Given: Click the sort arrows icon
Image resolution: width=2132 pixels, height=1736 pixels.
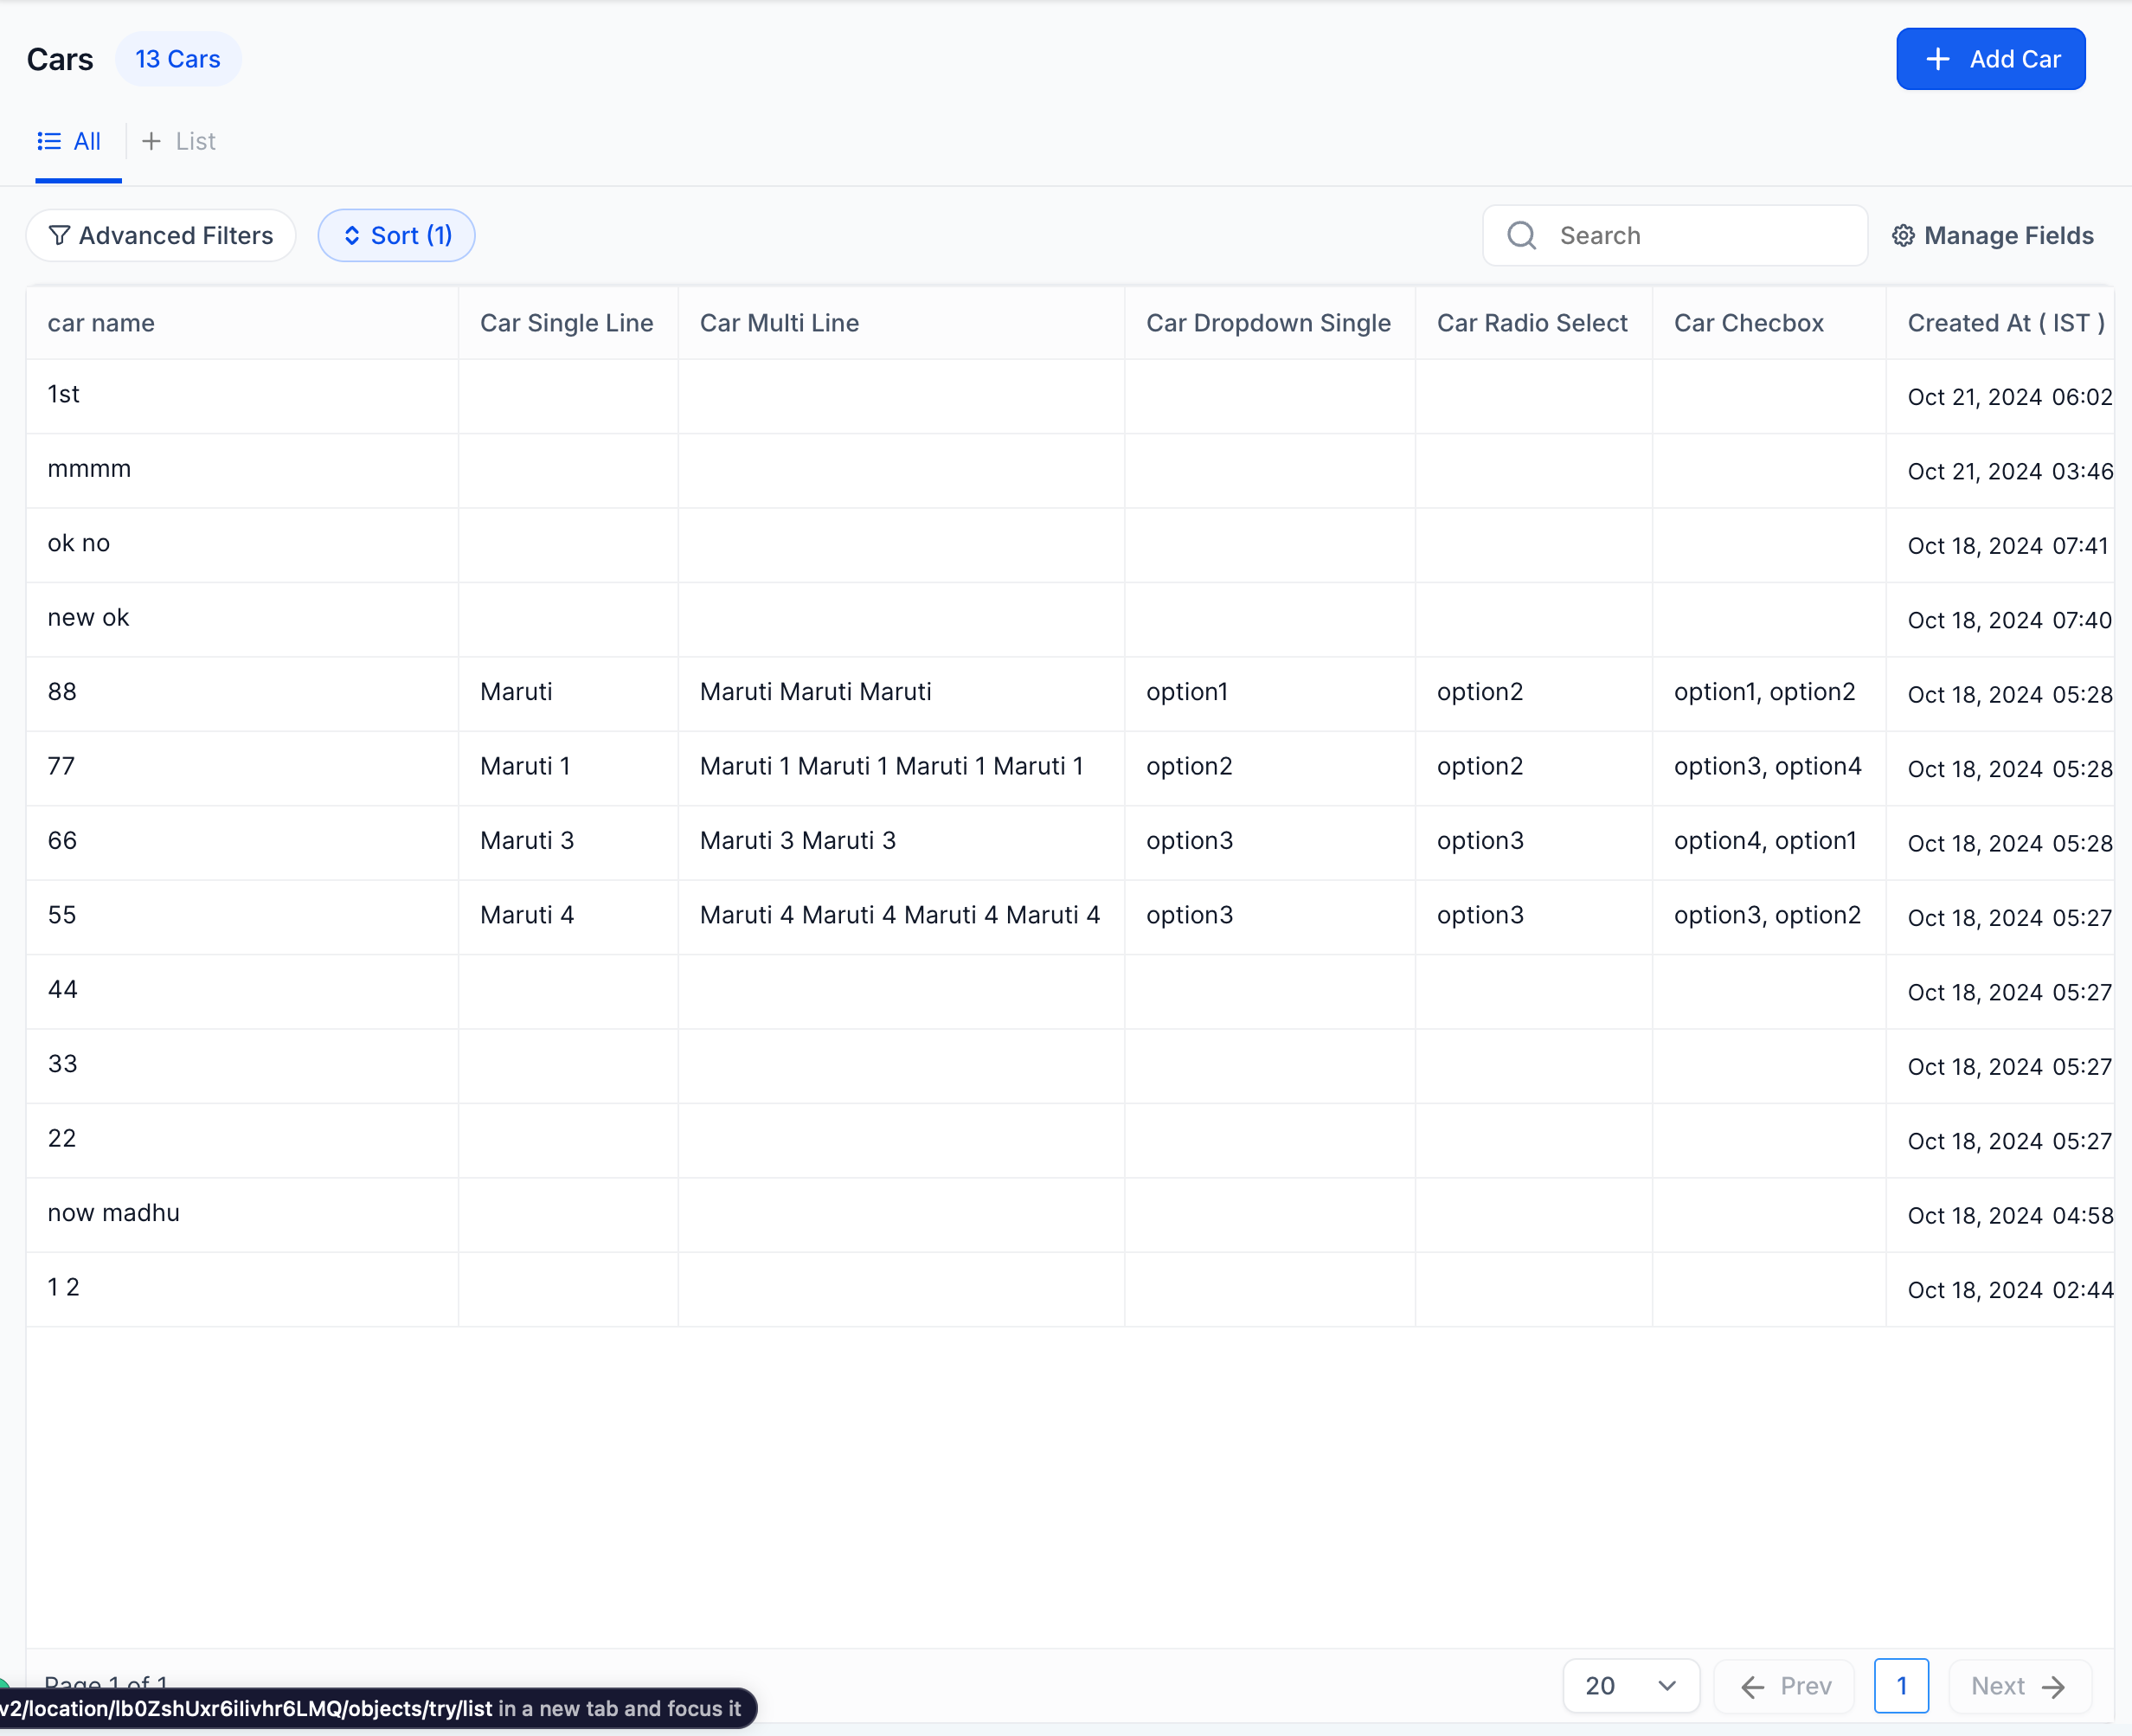Looking at the screenshot, I should tap(352, 235).
